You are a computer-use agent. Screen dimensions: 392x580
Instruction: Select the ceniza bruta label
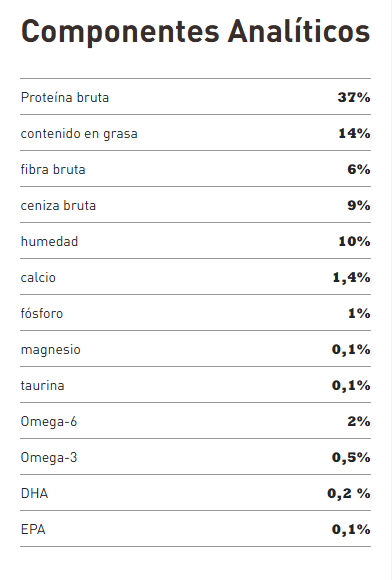click(58, 205)
